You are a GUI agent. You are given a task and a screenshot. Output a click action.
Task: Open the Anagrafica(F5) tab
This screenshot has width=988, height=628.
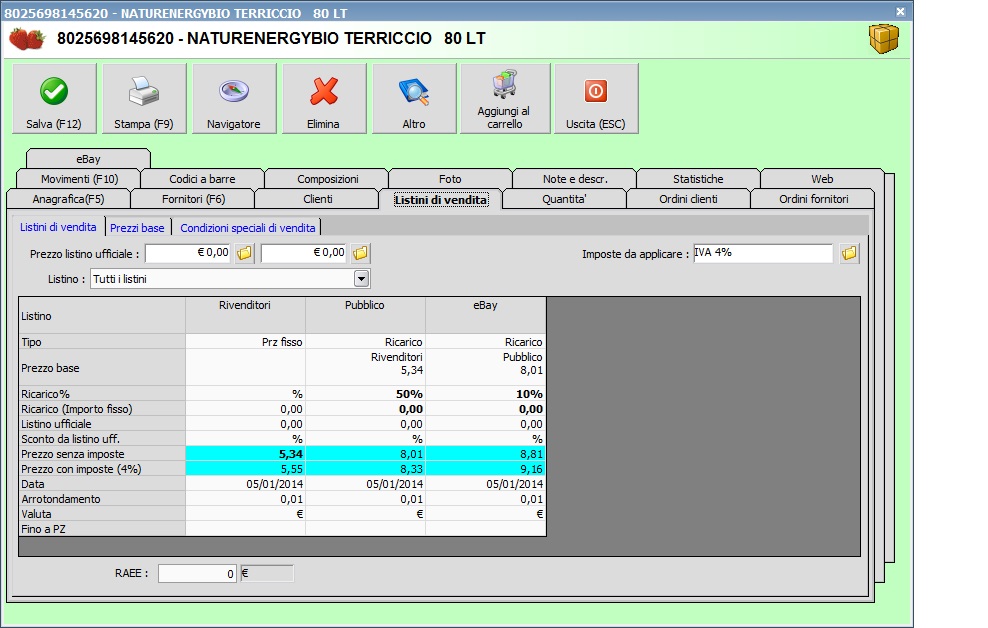[68, 199]
